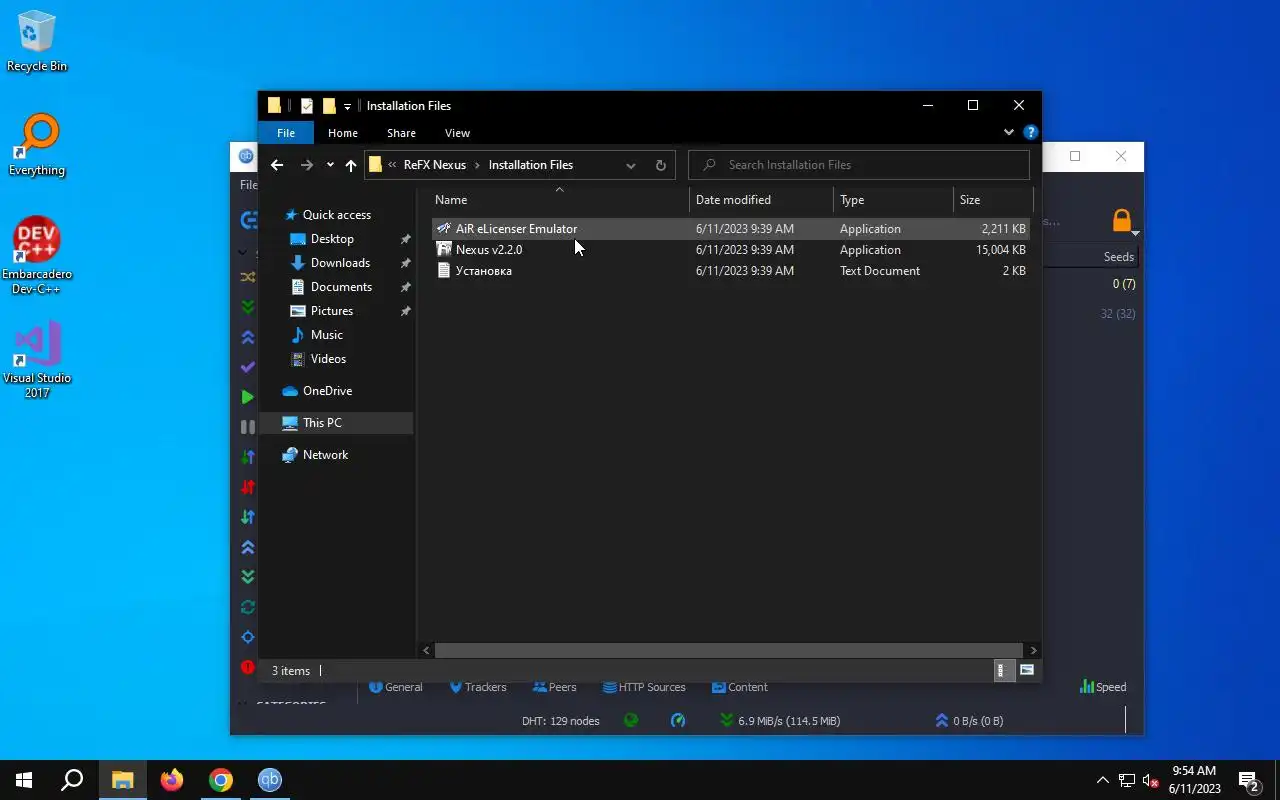1280x800 pixels.
Task: Open qBittorrent Trackers tab
Action: tap(478, 687)
